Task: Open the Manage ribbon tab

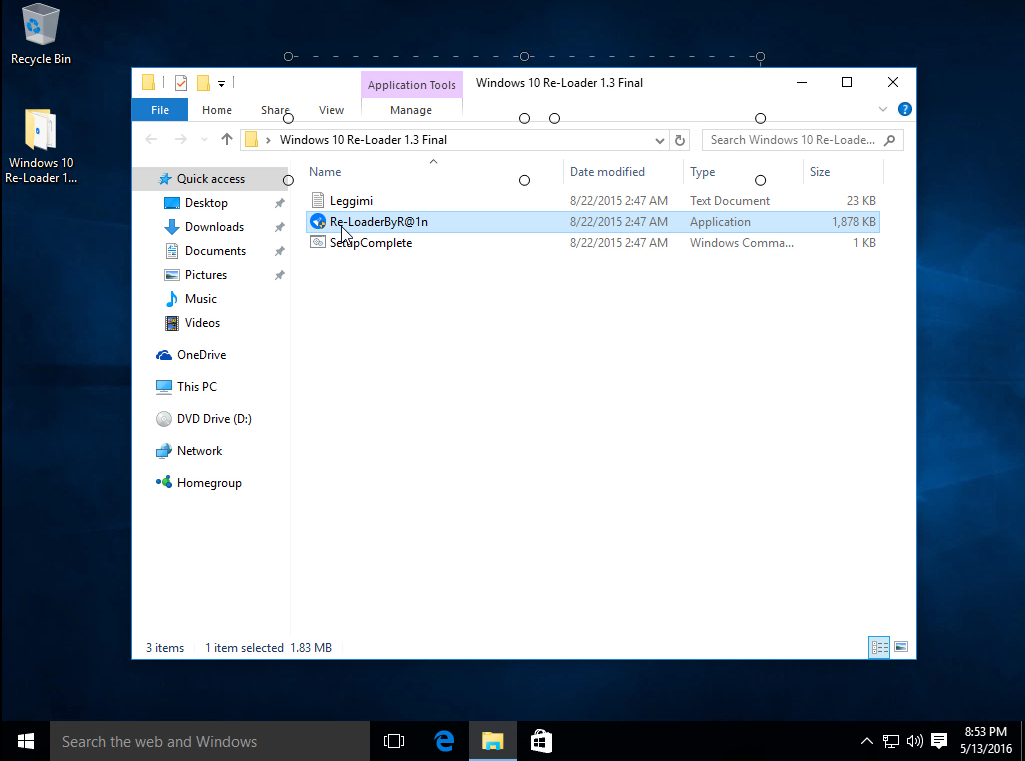Action: 411,110
